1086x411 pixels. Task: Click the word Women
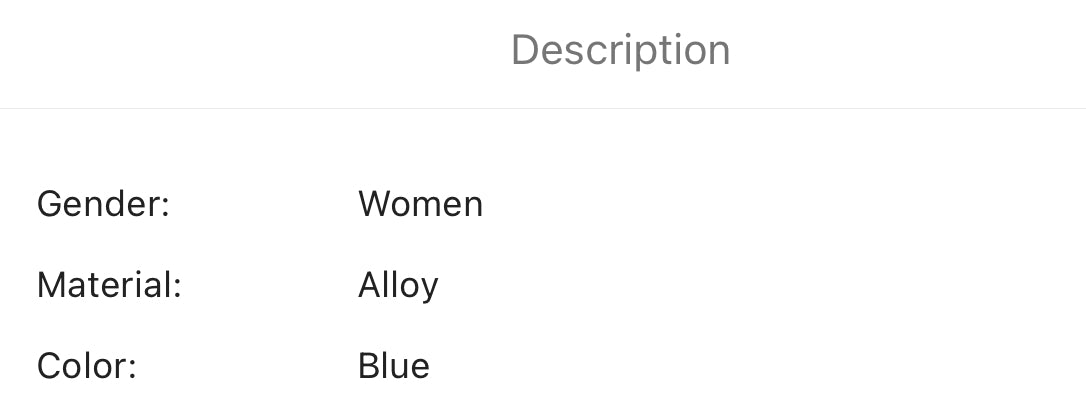pyautogui.click(x=420, y=204)
